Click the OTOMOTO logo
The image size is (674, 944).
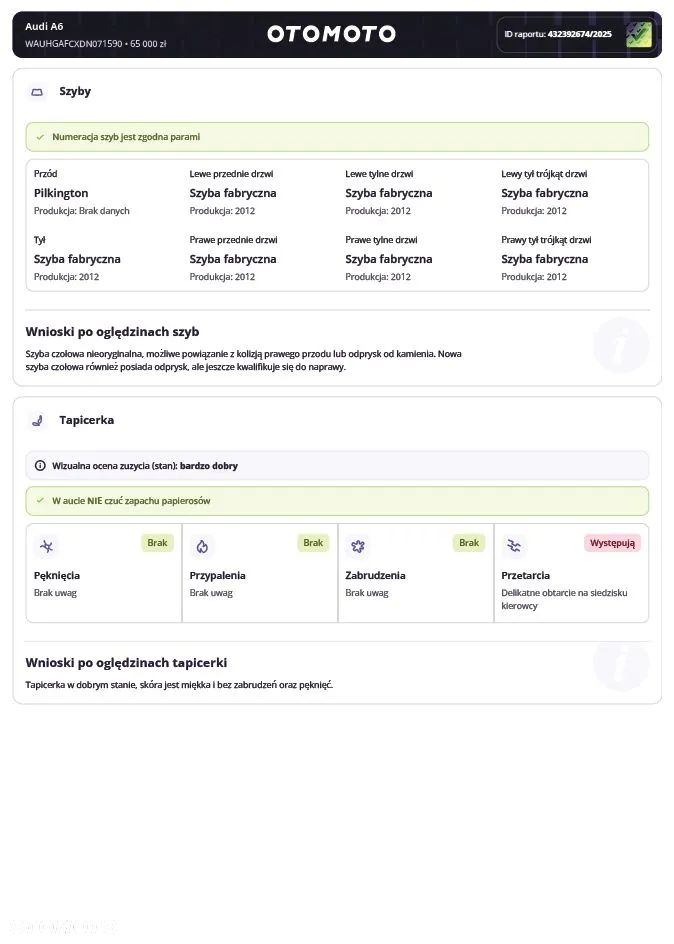[331, 34]
